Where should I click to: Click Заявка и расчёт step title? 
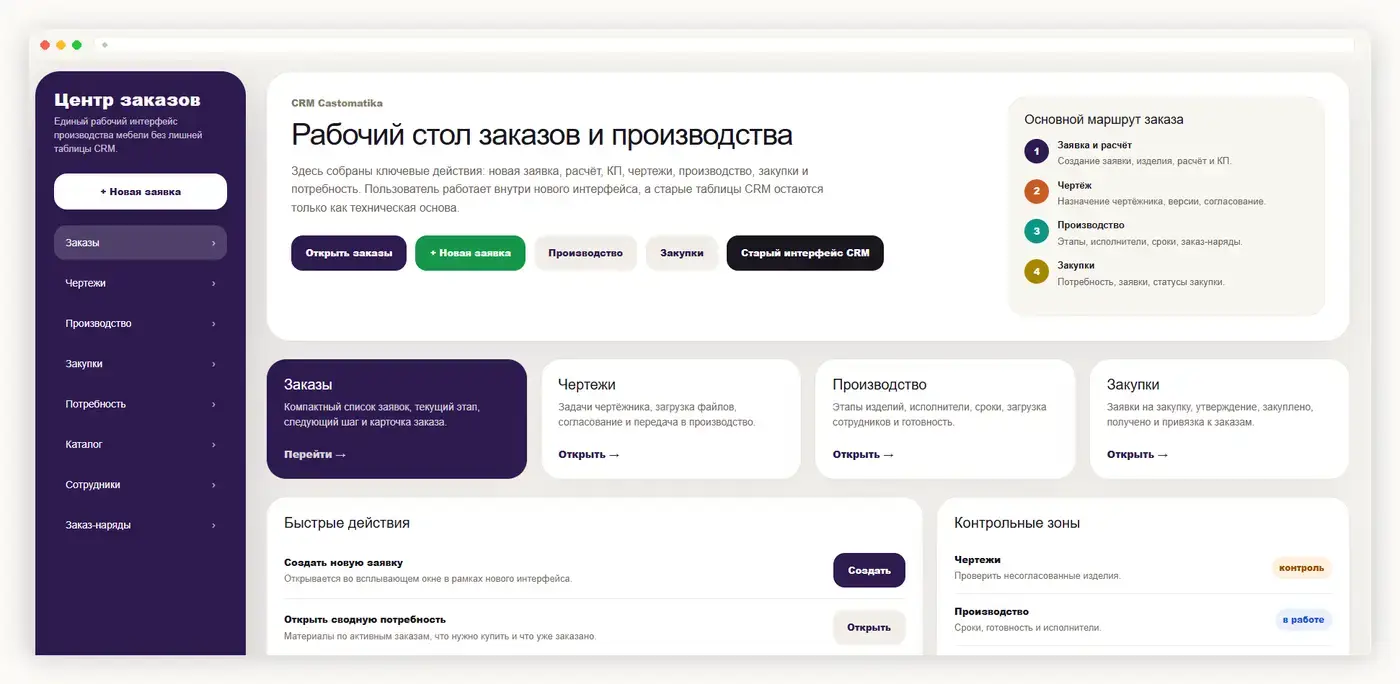point(1094,145)
